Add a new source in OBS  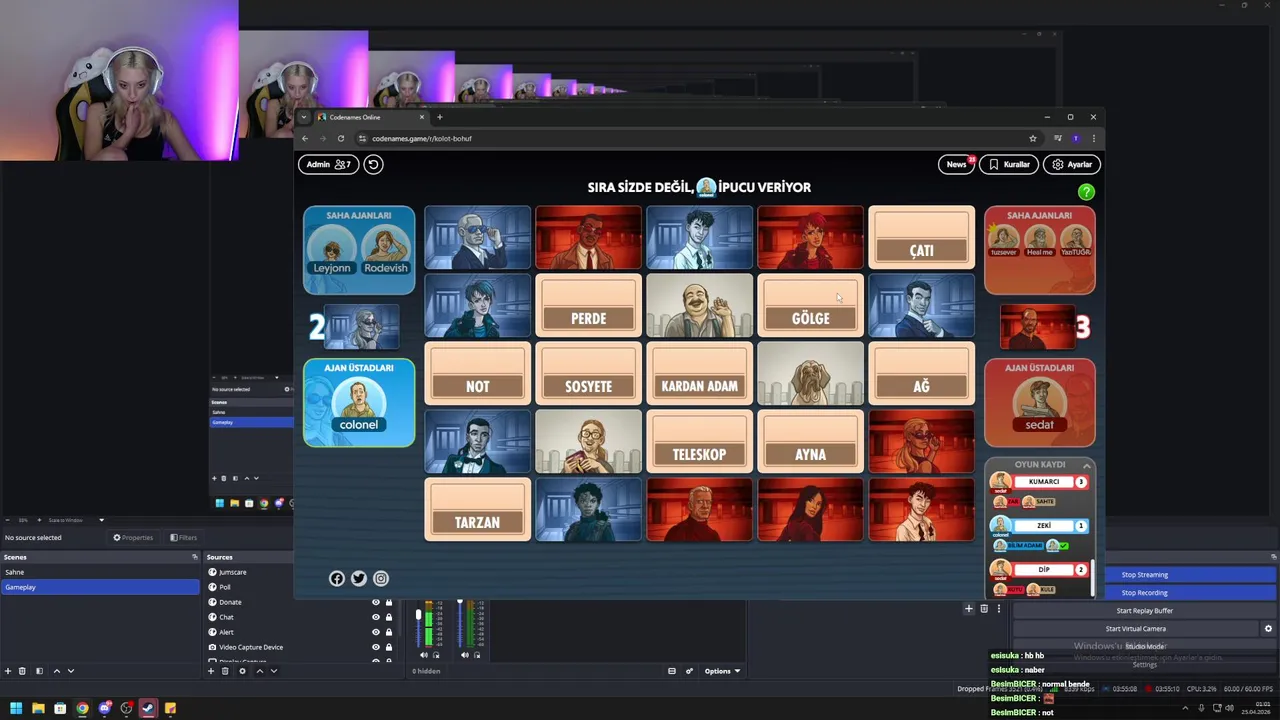click(211, 671)
